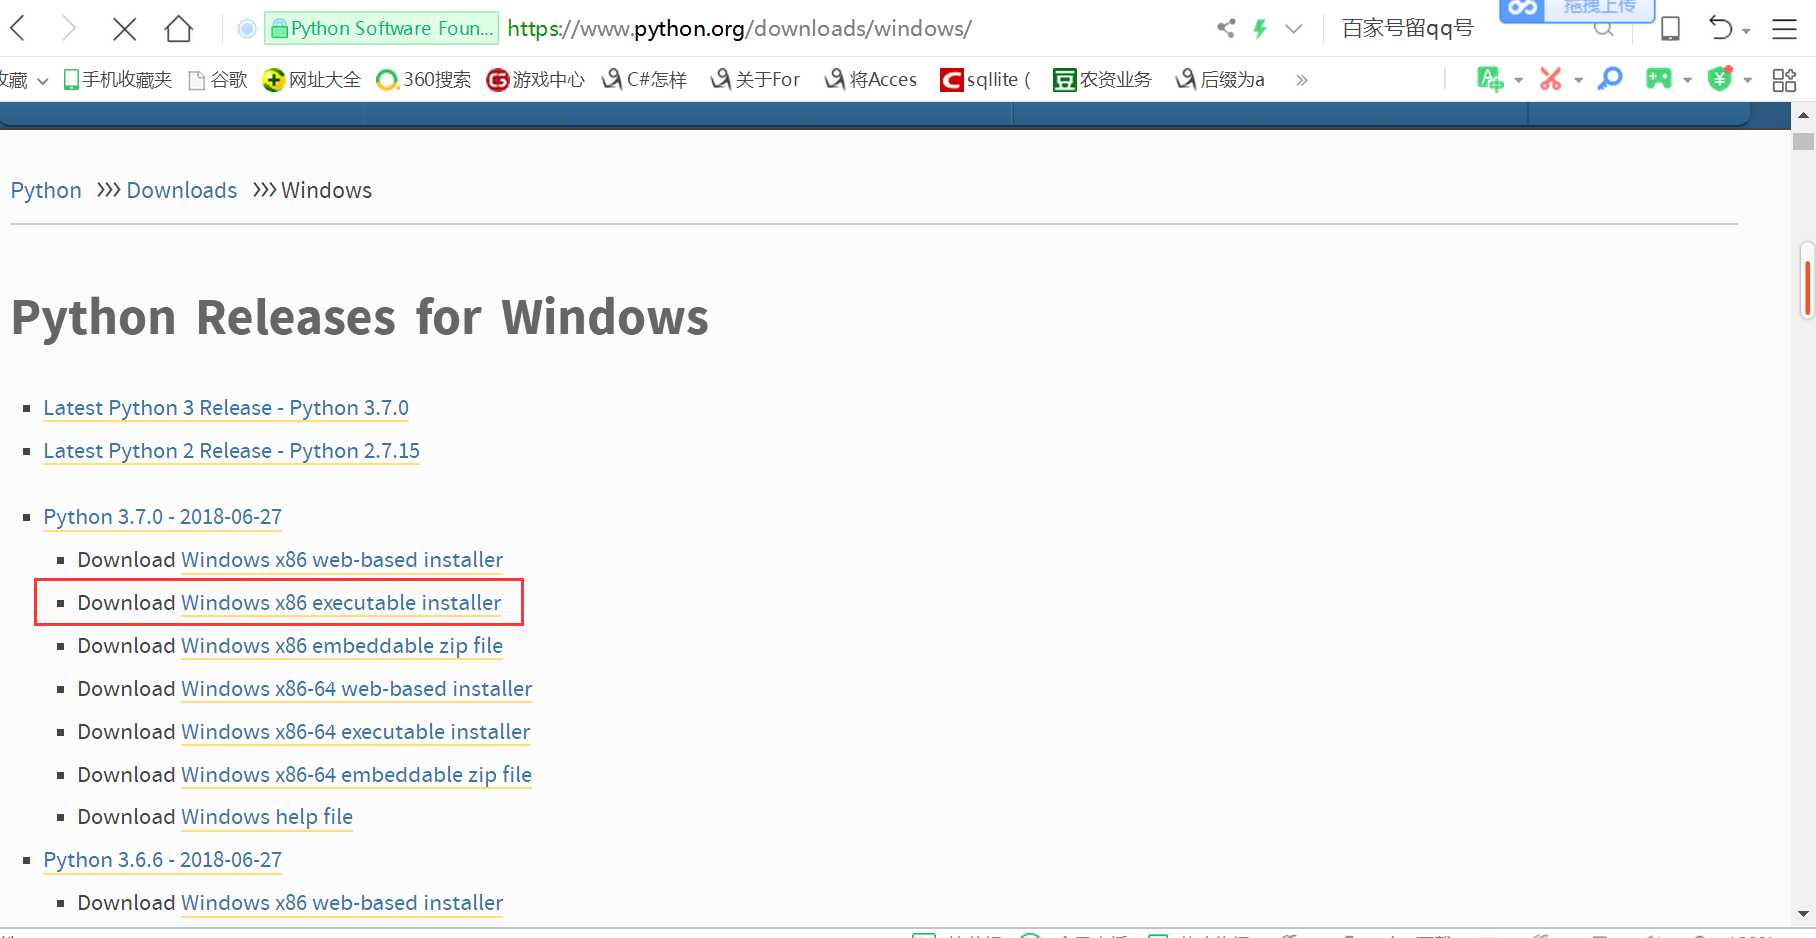Click the Windows breadcrumb text

326,190
